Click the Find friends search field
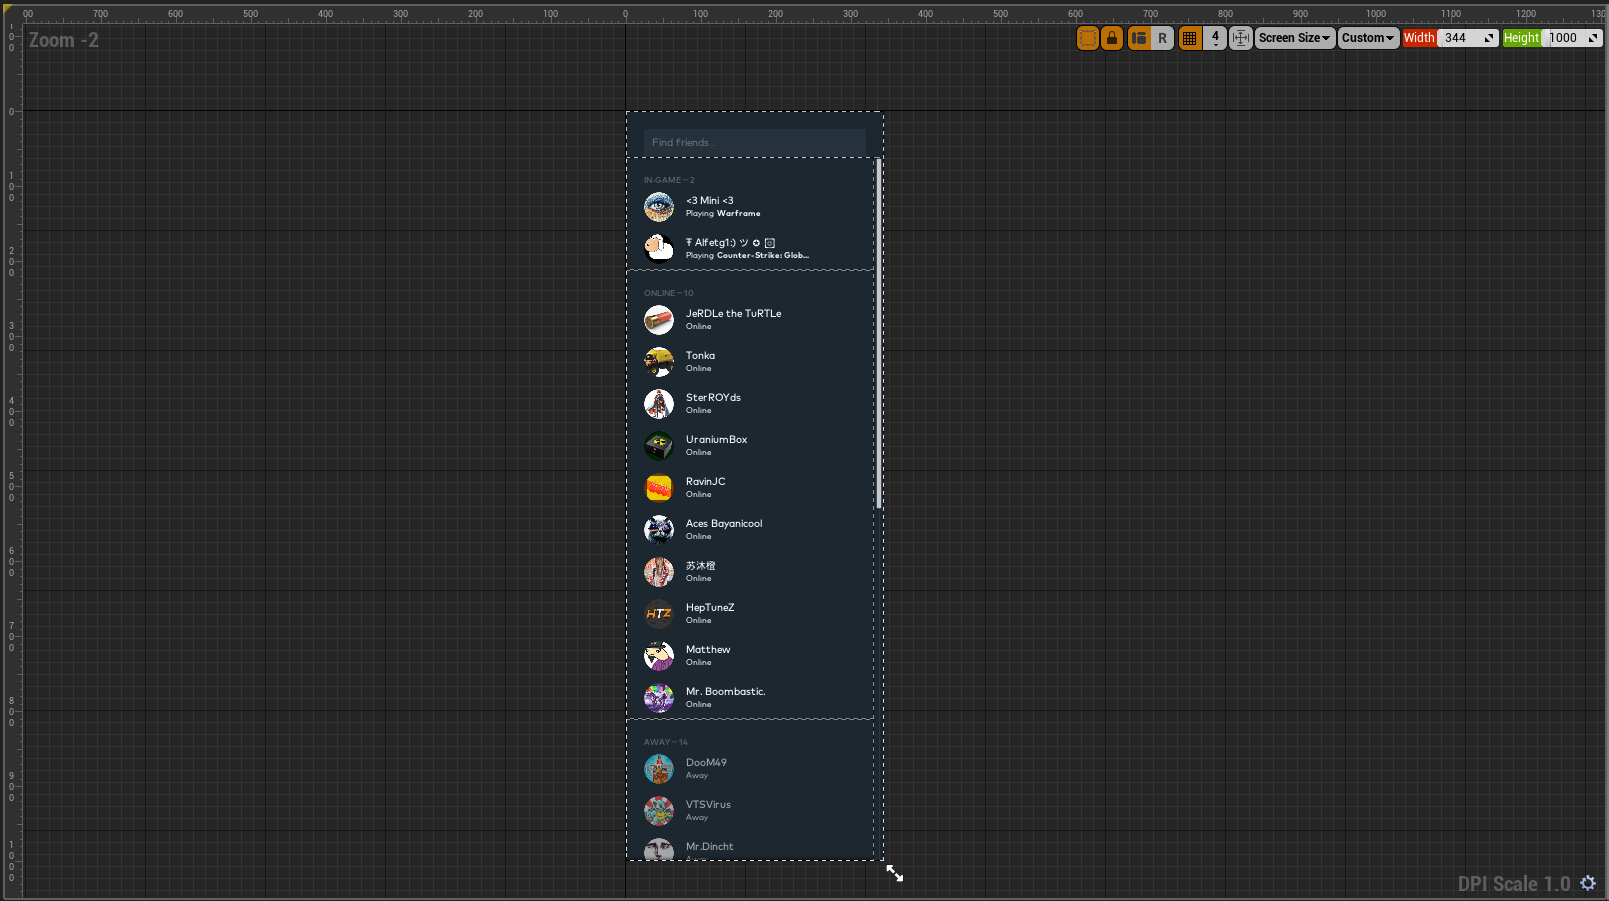This screenshot has width=1609, height=901. pyautogui.click(x=755, y=142)
